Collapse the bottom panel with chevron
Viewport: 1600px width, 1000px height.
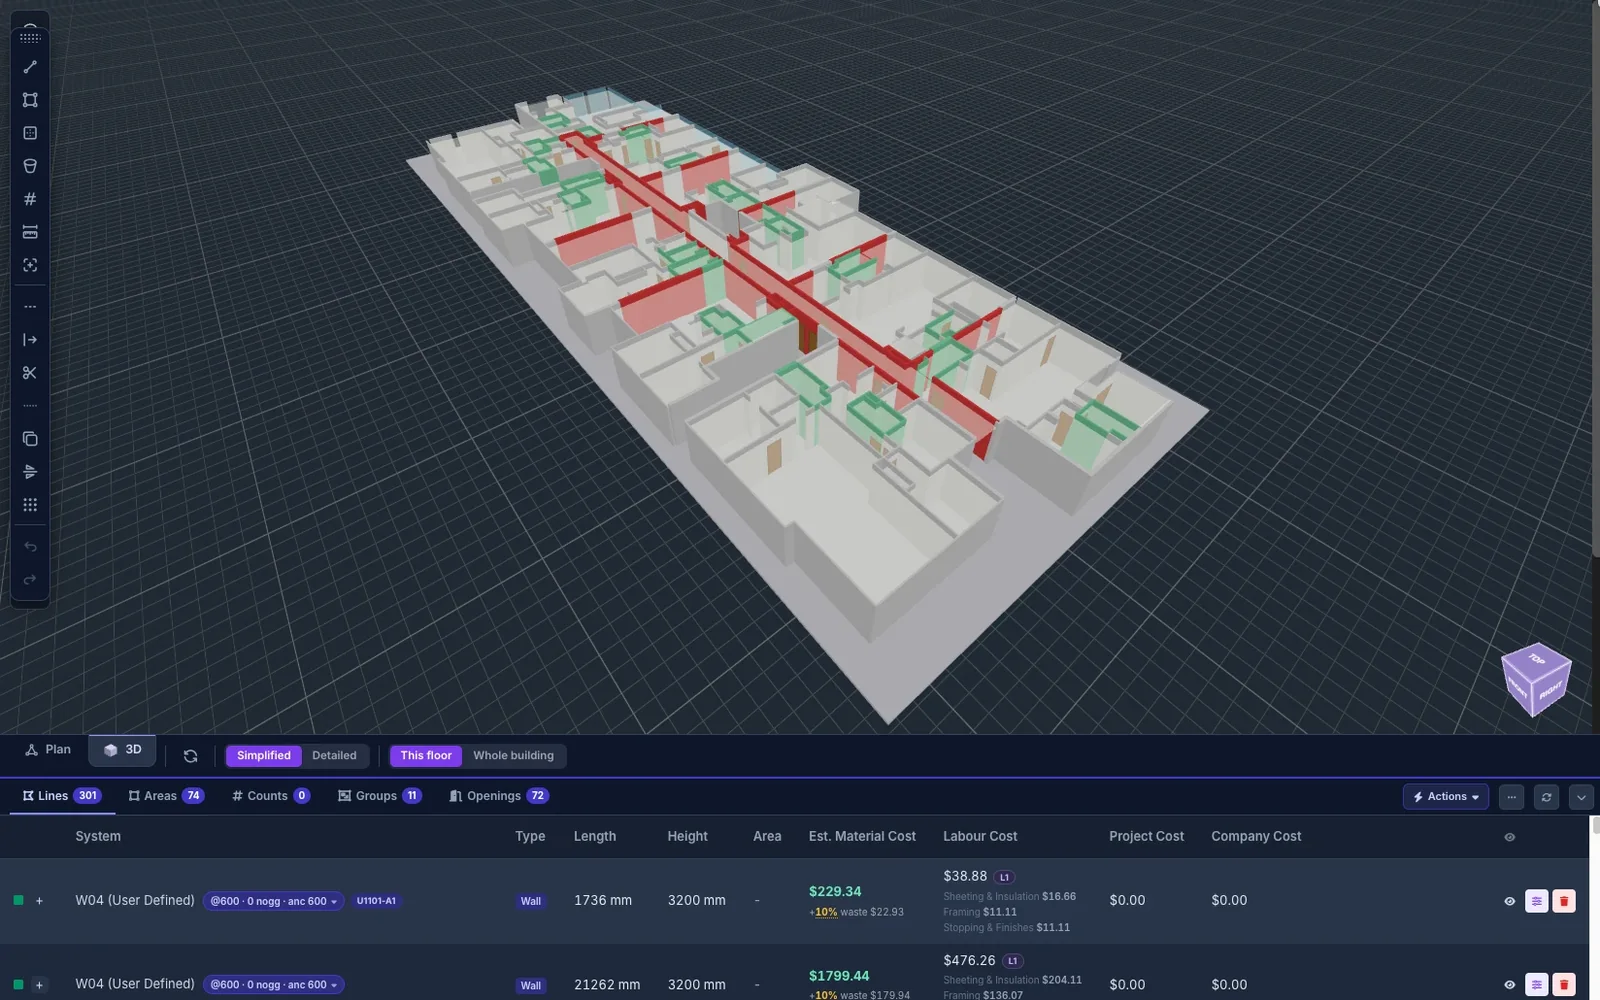tap(1581, 797)
